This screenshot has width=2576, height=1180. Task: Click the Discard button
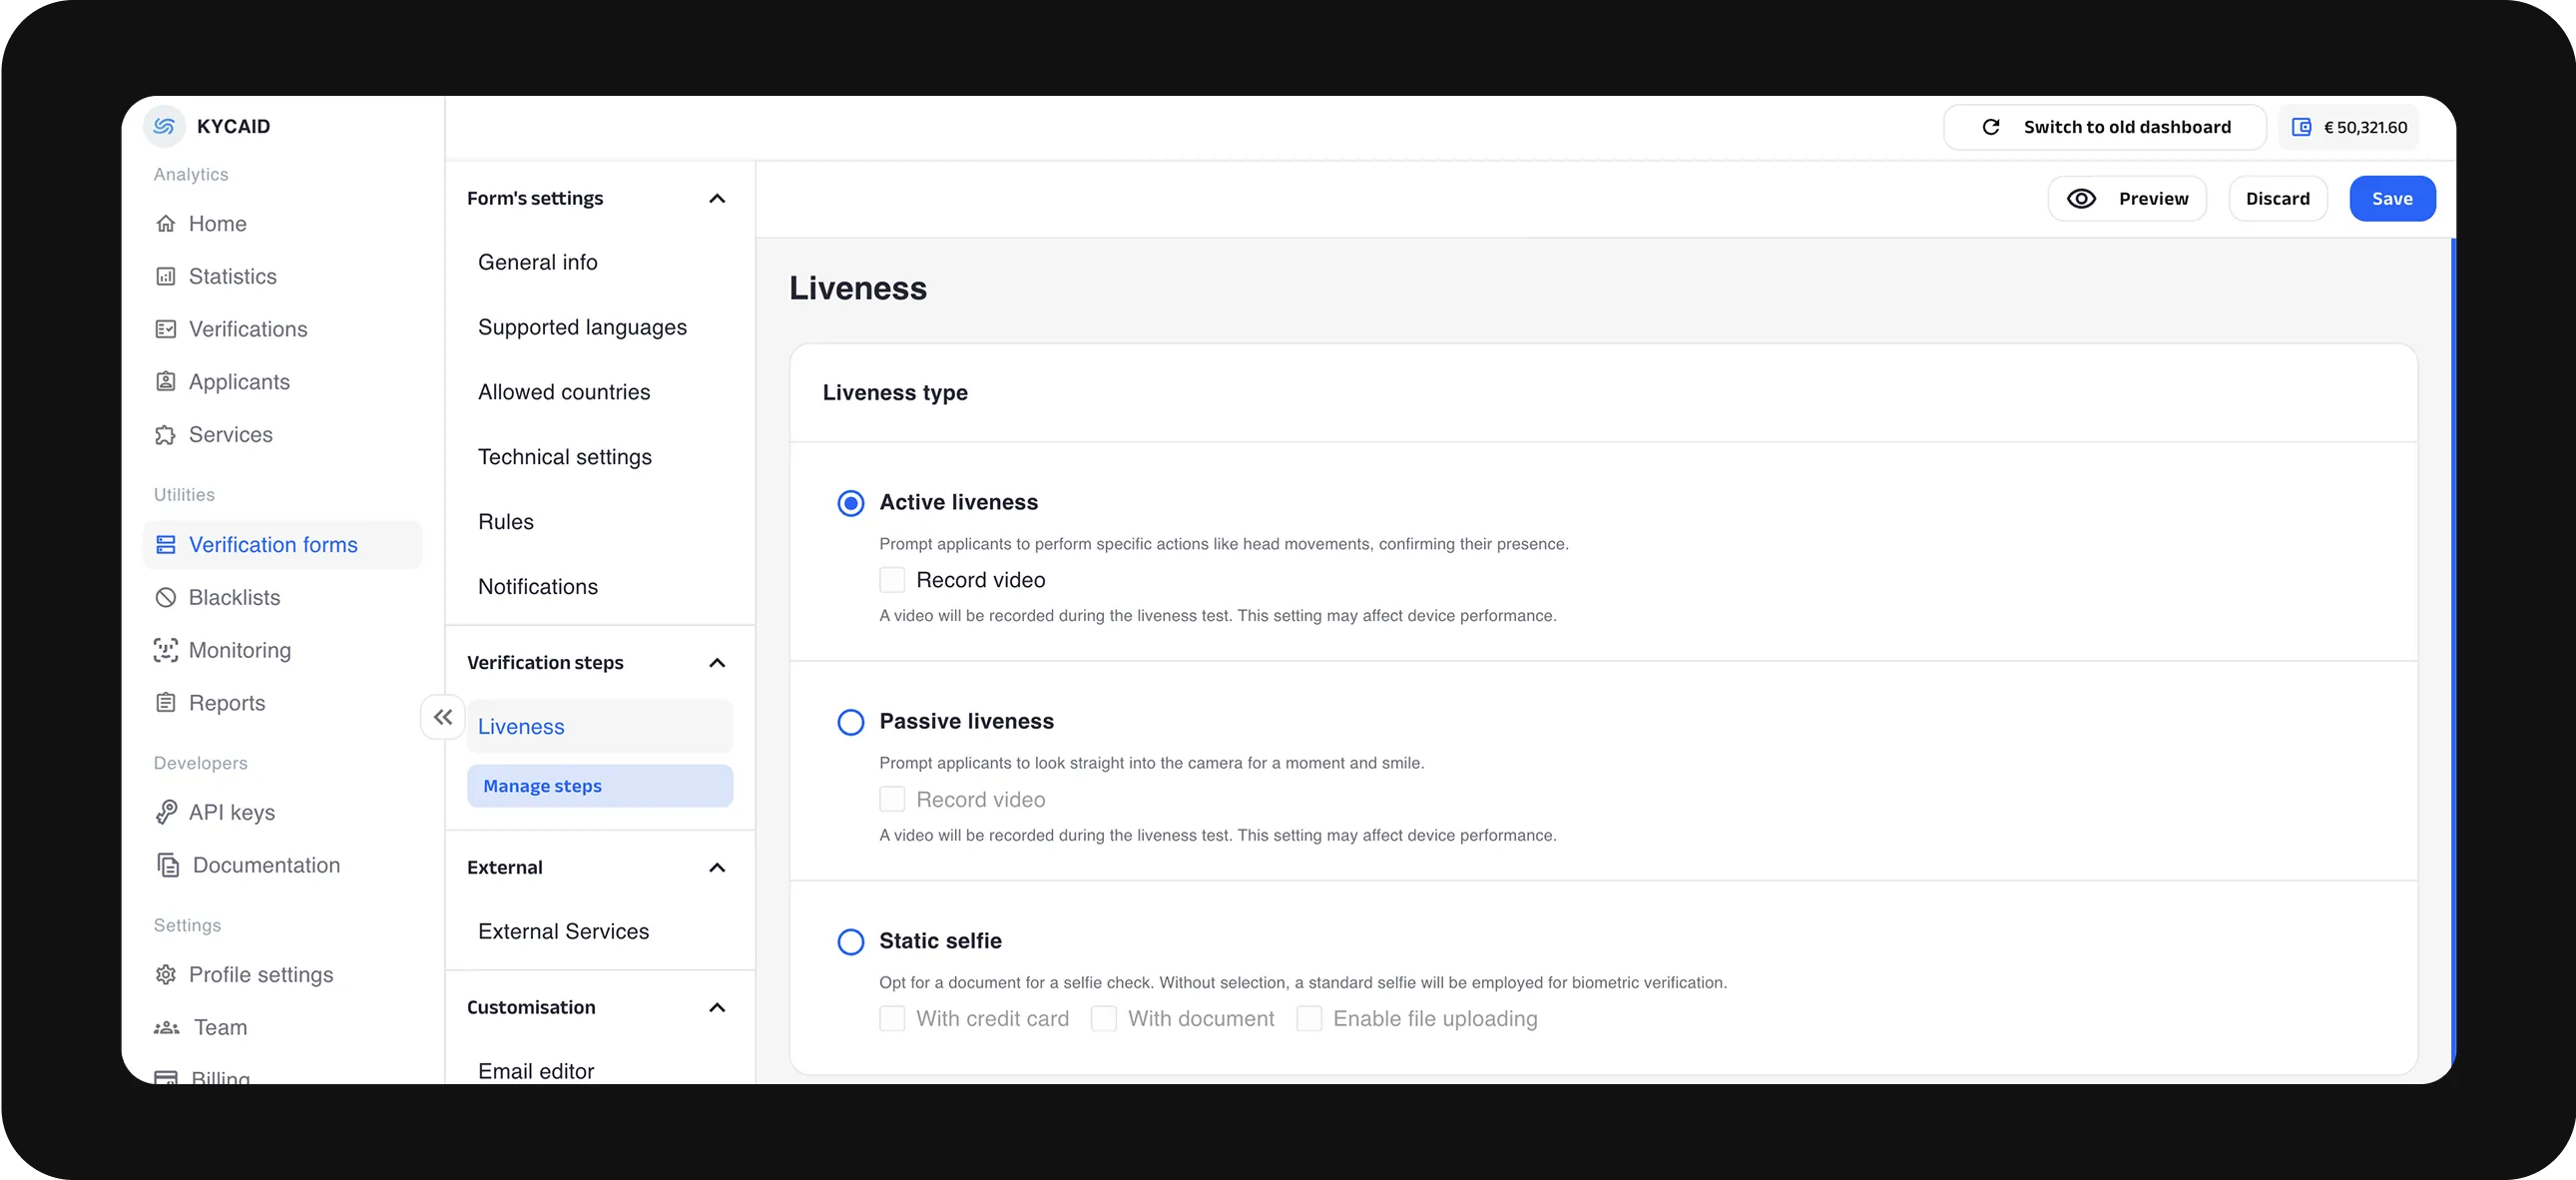(x=2277, y=199)
